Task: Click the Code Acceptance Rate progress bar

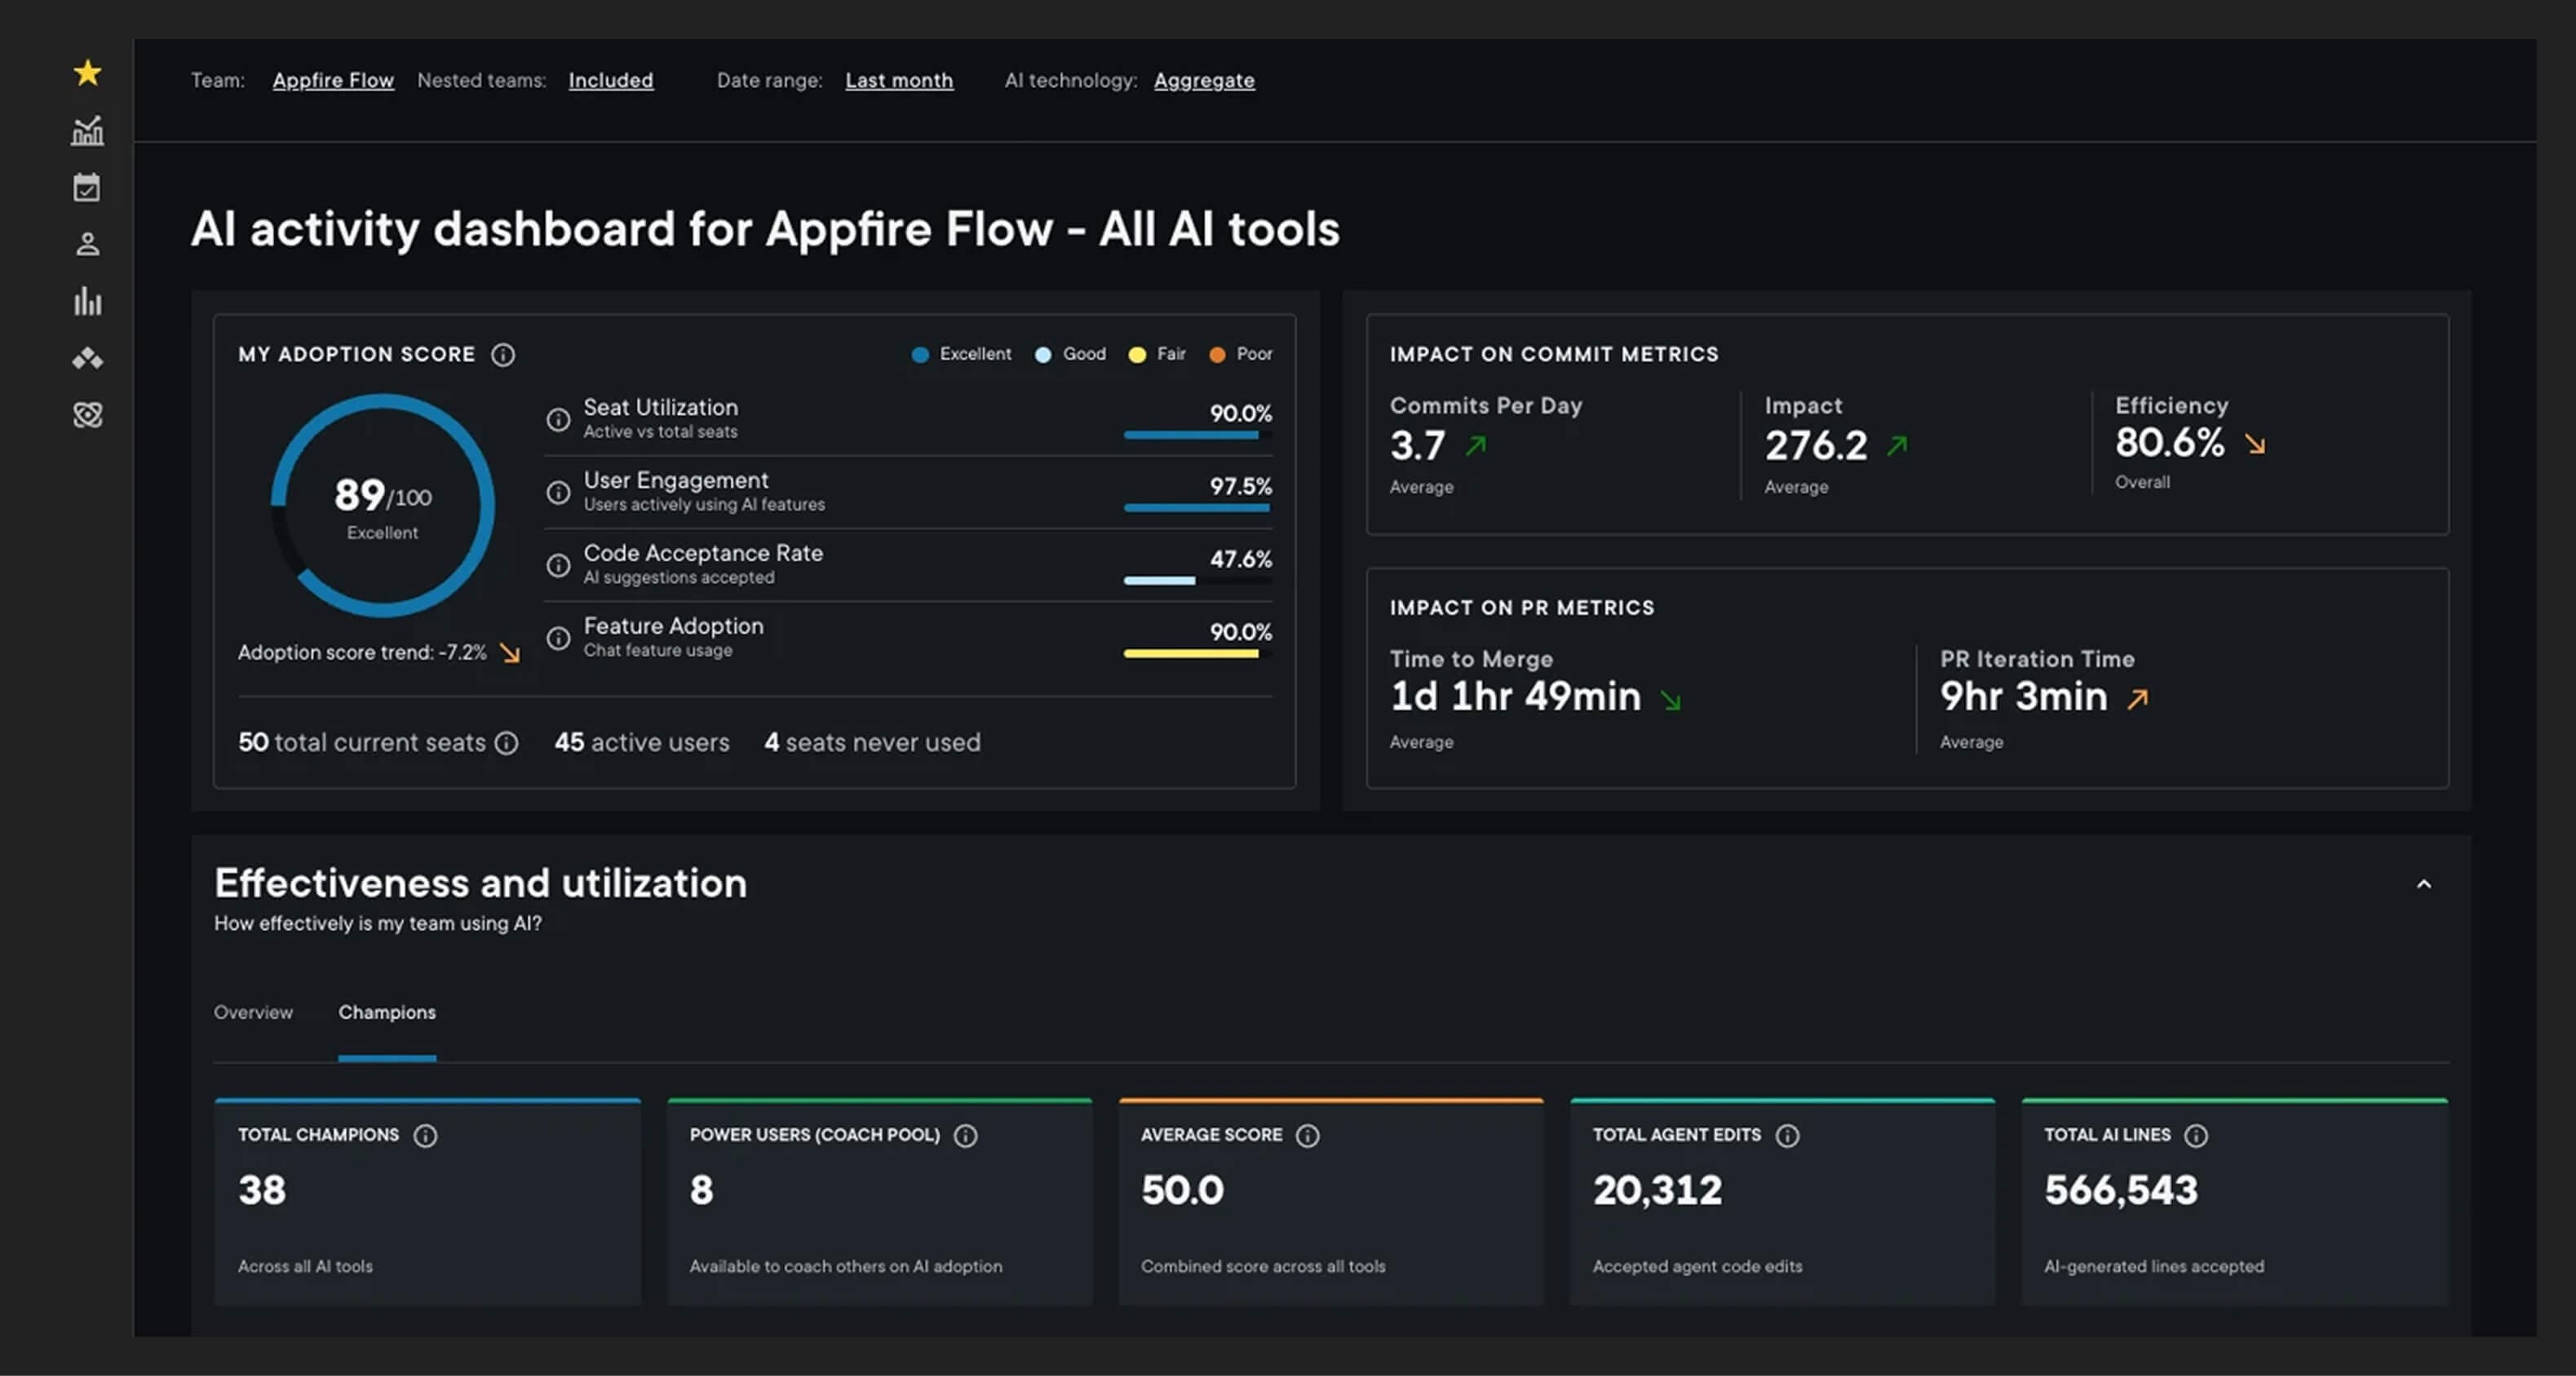Action: coord(1197,580)
